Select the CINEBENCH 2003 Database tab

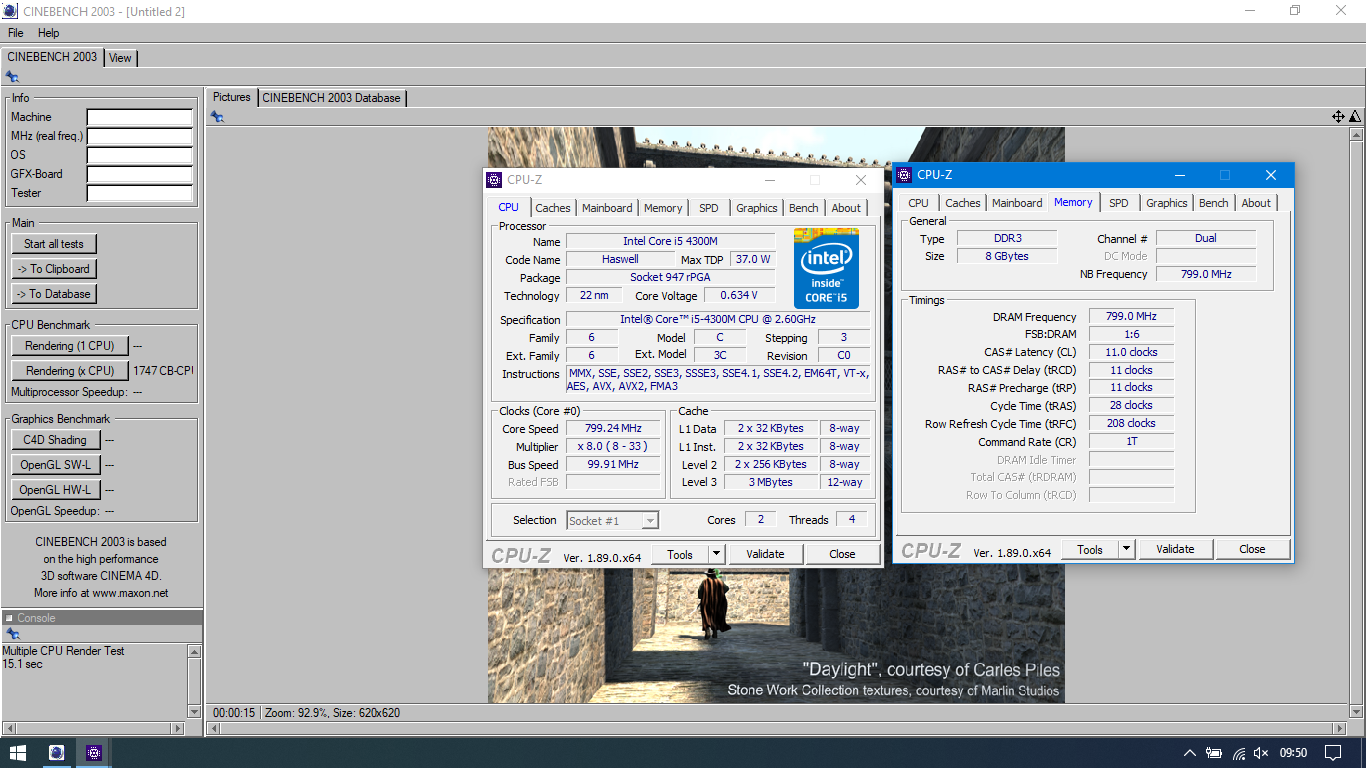point(332,98)
